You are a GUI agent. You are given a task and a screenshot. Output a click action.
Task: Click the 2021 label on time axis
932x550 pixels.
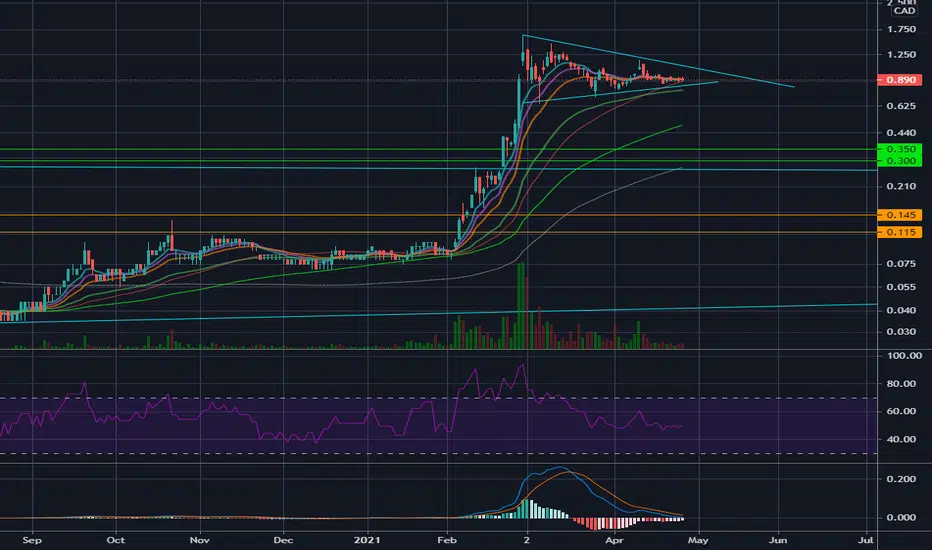tap(367, 540)
